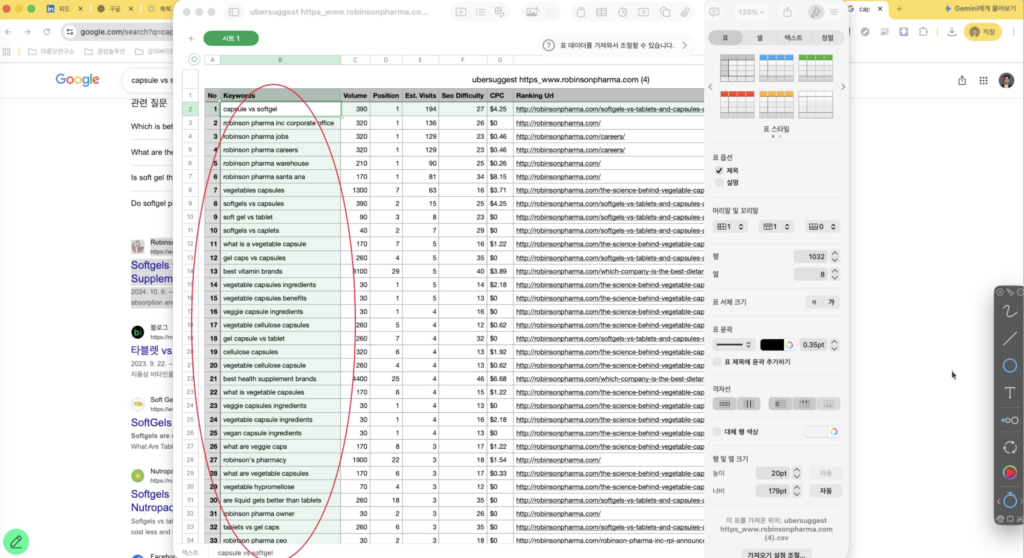Click the paperclip attachment icon in toolbar
Image resolution: width=1024 pixels, height=558 pixels.
pyautogui.click(x=685, y=12)
